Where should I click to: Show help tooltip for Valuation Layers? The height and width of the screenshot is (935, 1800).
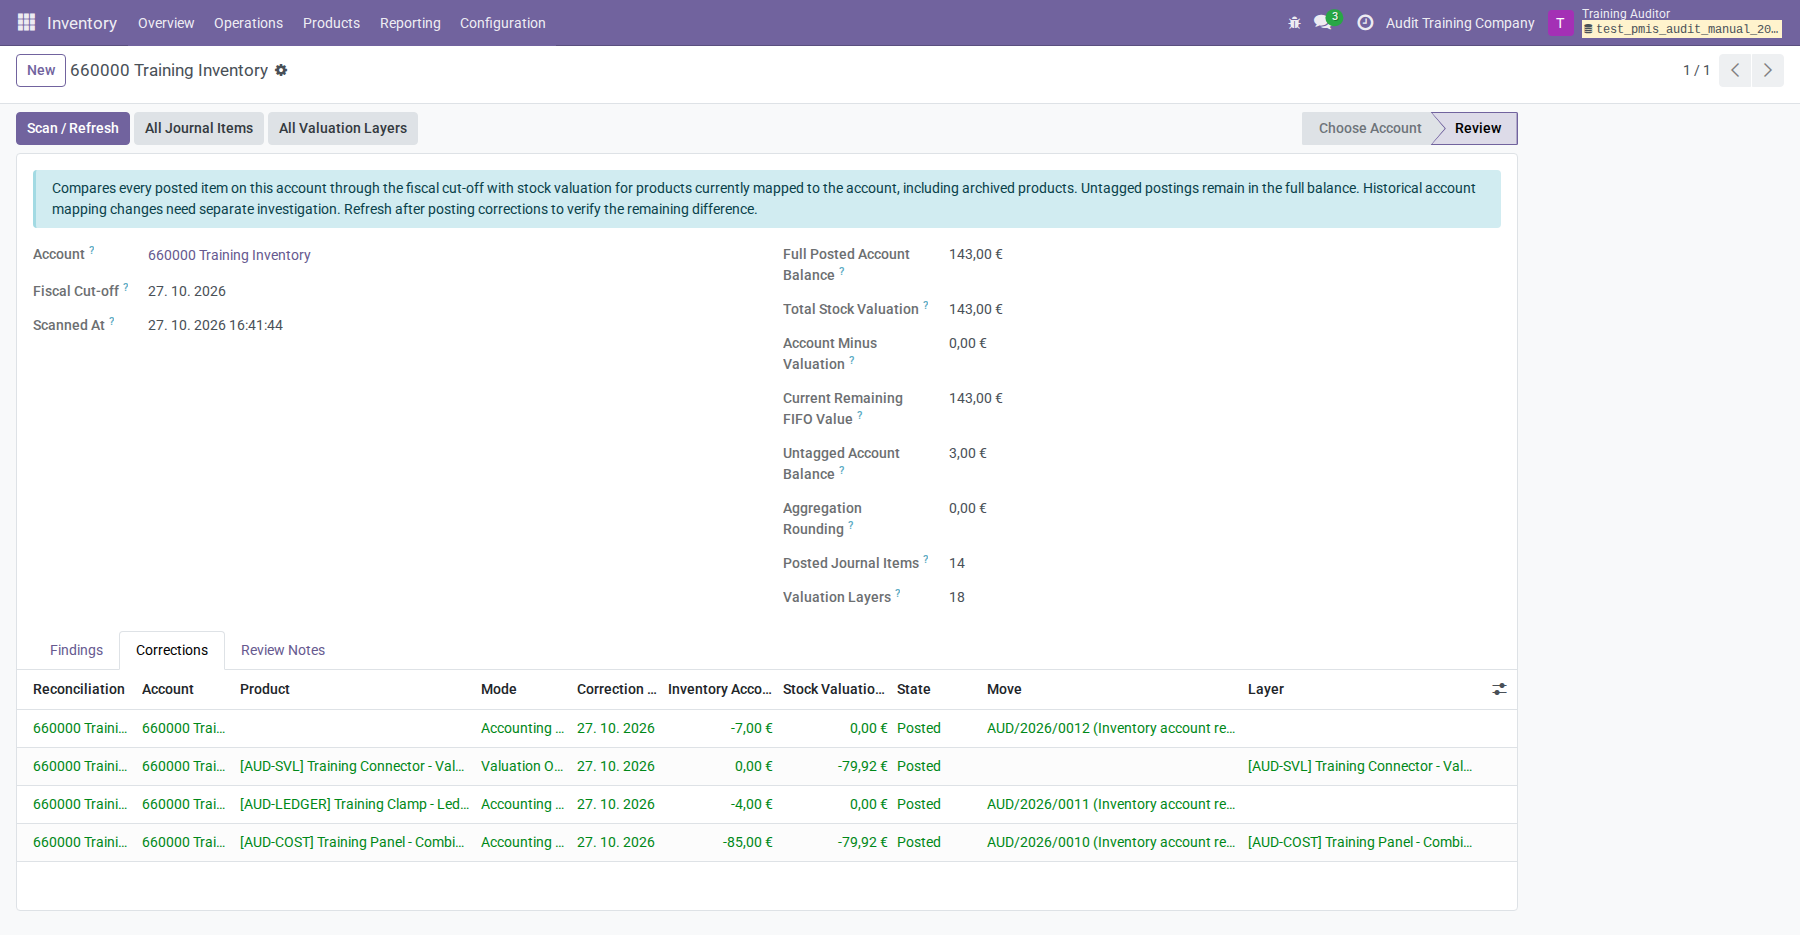pos(898,593)
